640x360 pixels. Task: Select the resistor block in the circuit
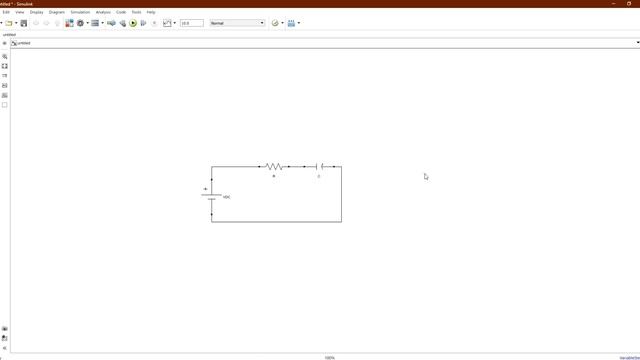click(274, 167)
